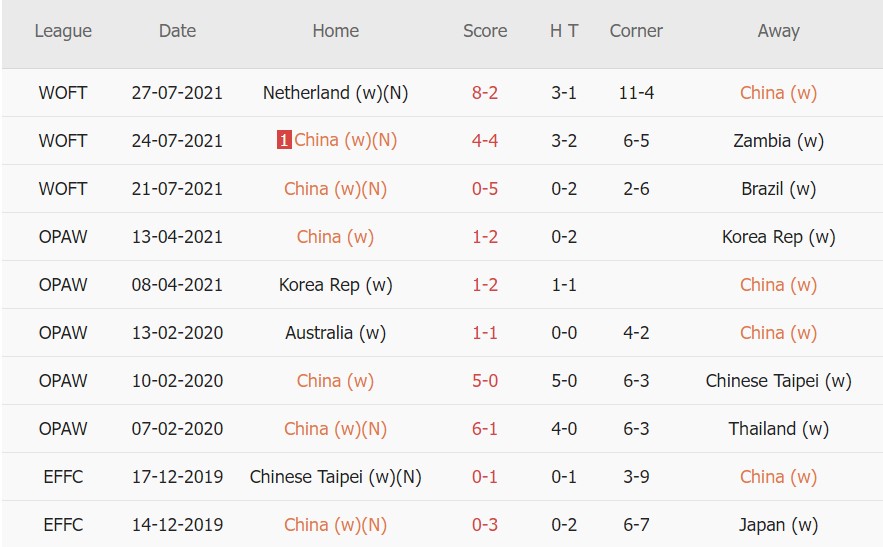Open the Thailand (w) team page
The height and width of the screenshot is (547, 883).
point(778,429)
